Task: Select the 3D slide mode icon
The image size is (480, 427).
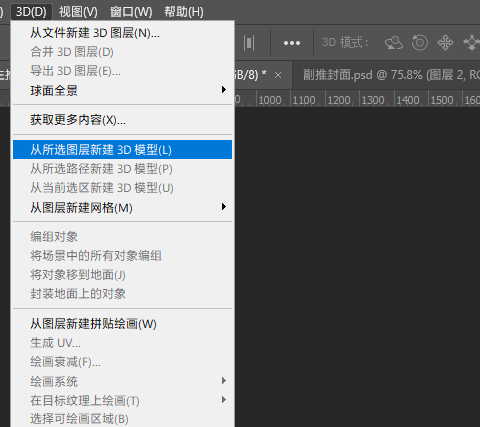Action: click(472, 43)
